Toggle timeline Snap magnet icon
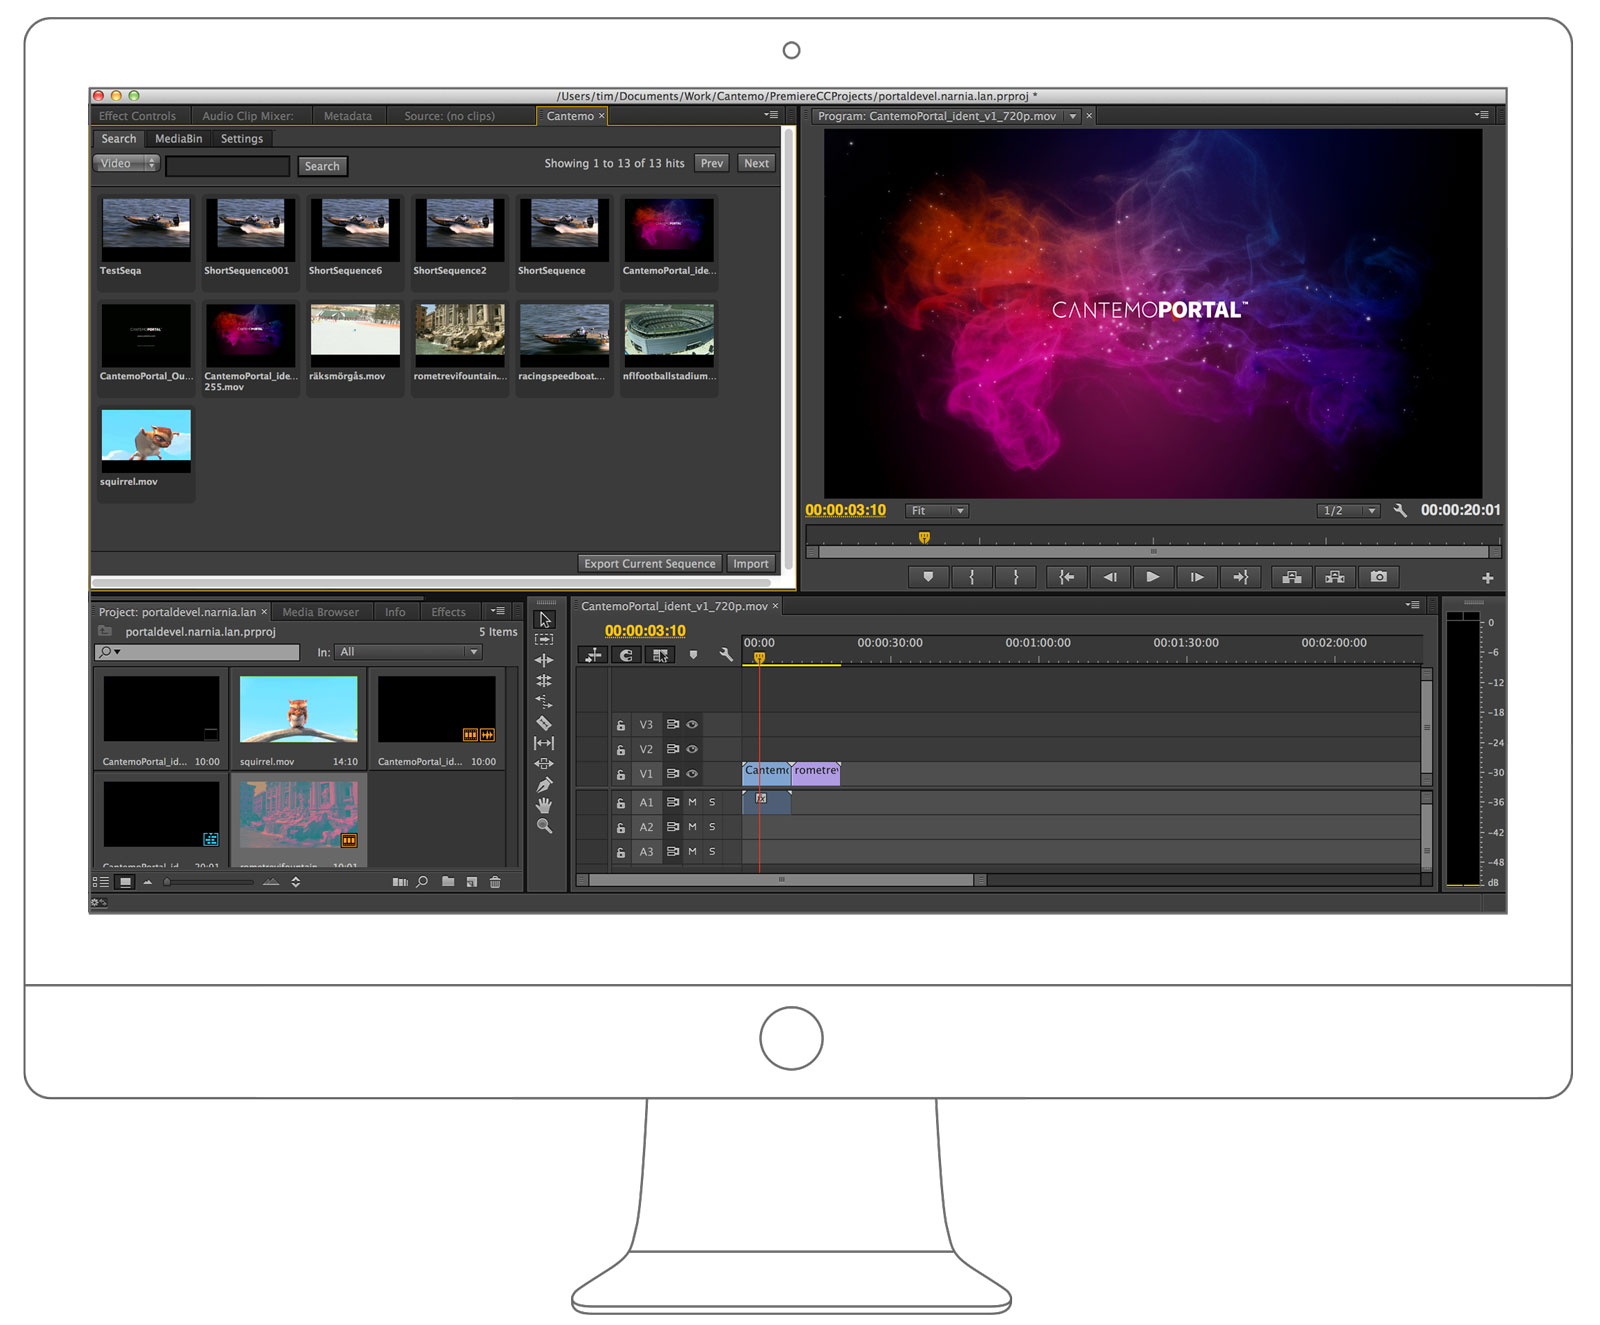1600x1325 pixels. click(626, 656)
